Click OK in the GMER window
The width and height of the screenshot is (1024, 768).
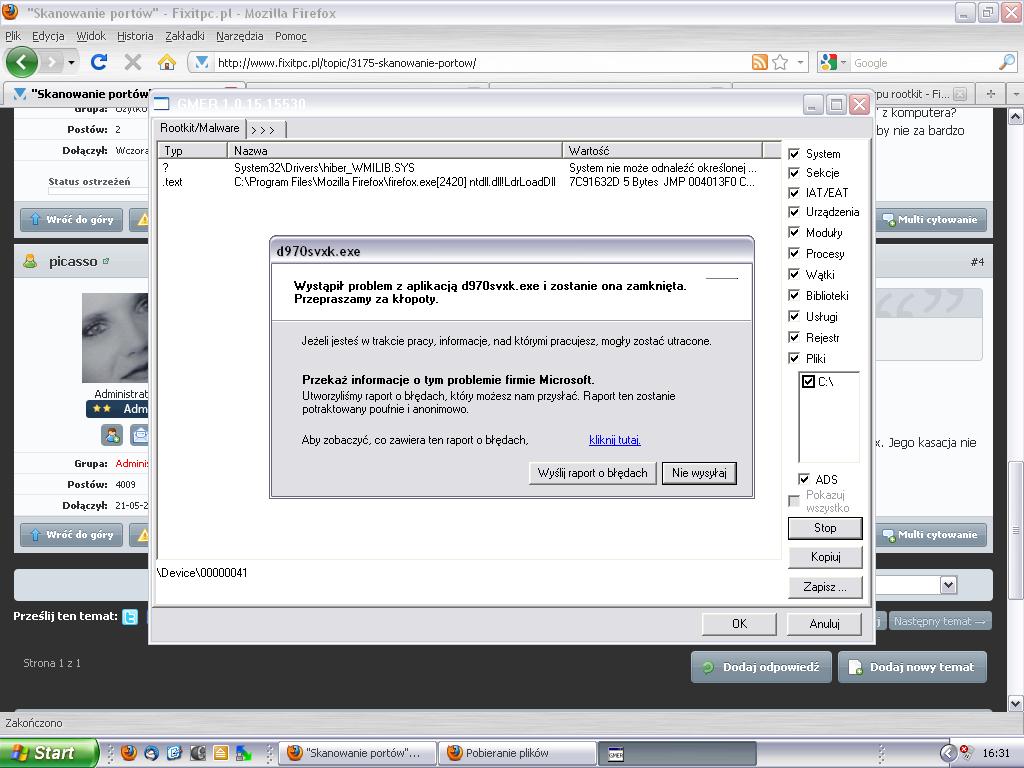739,624
